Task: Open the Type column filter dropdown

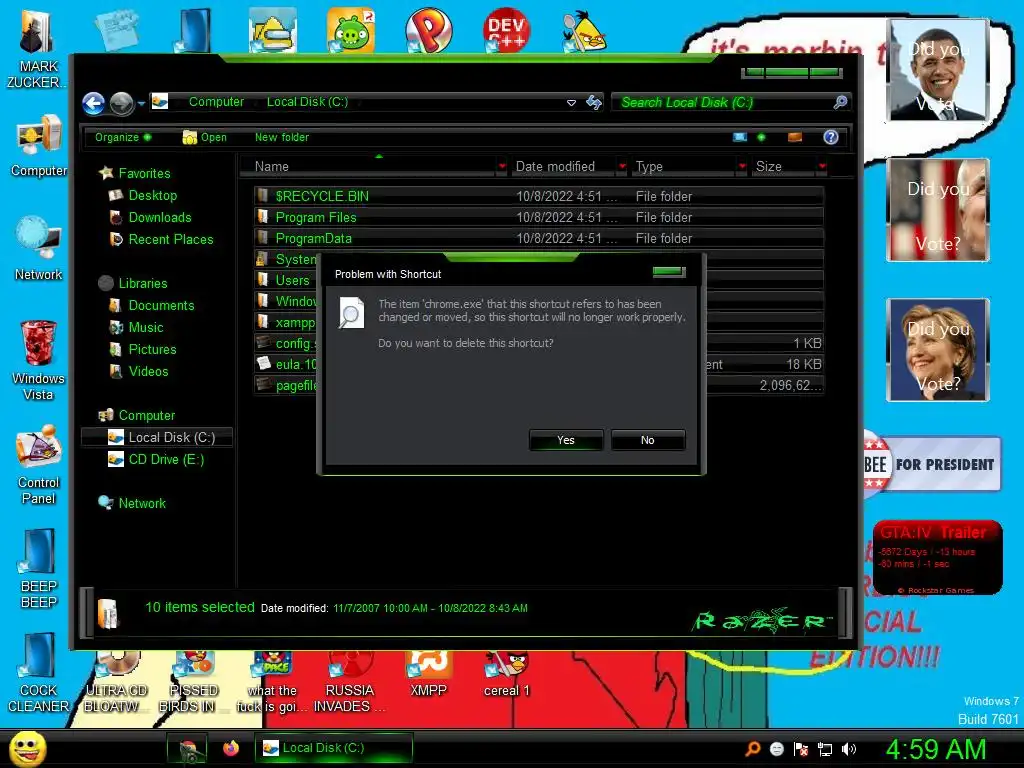Action: point(742,167)
